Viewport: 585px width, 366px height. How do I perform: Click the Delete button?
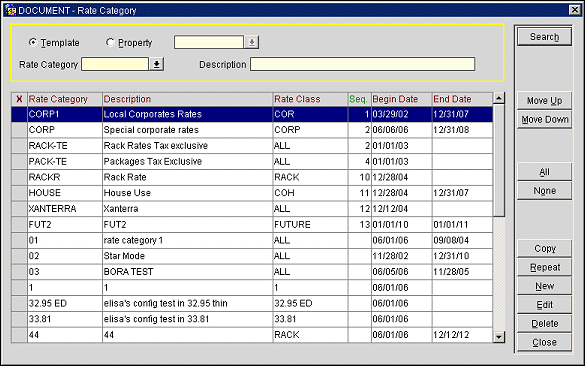coord(544,323)
